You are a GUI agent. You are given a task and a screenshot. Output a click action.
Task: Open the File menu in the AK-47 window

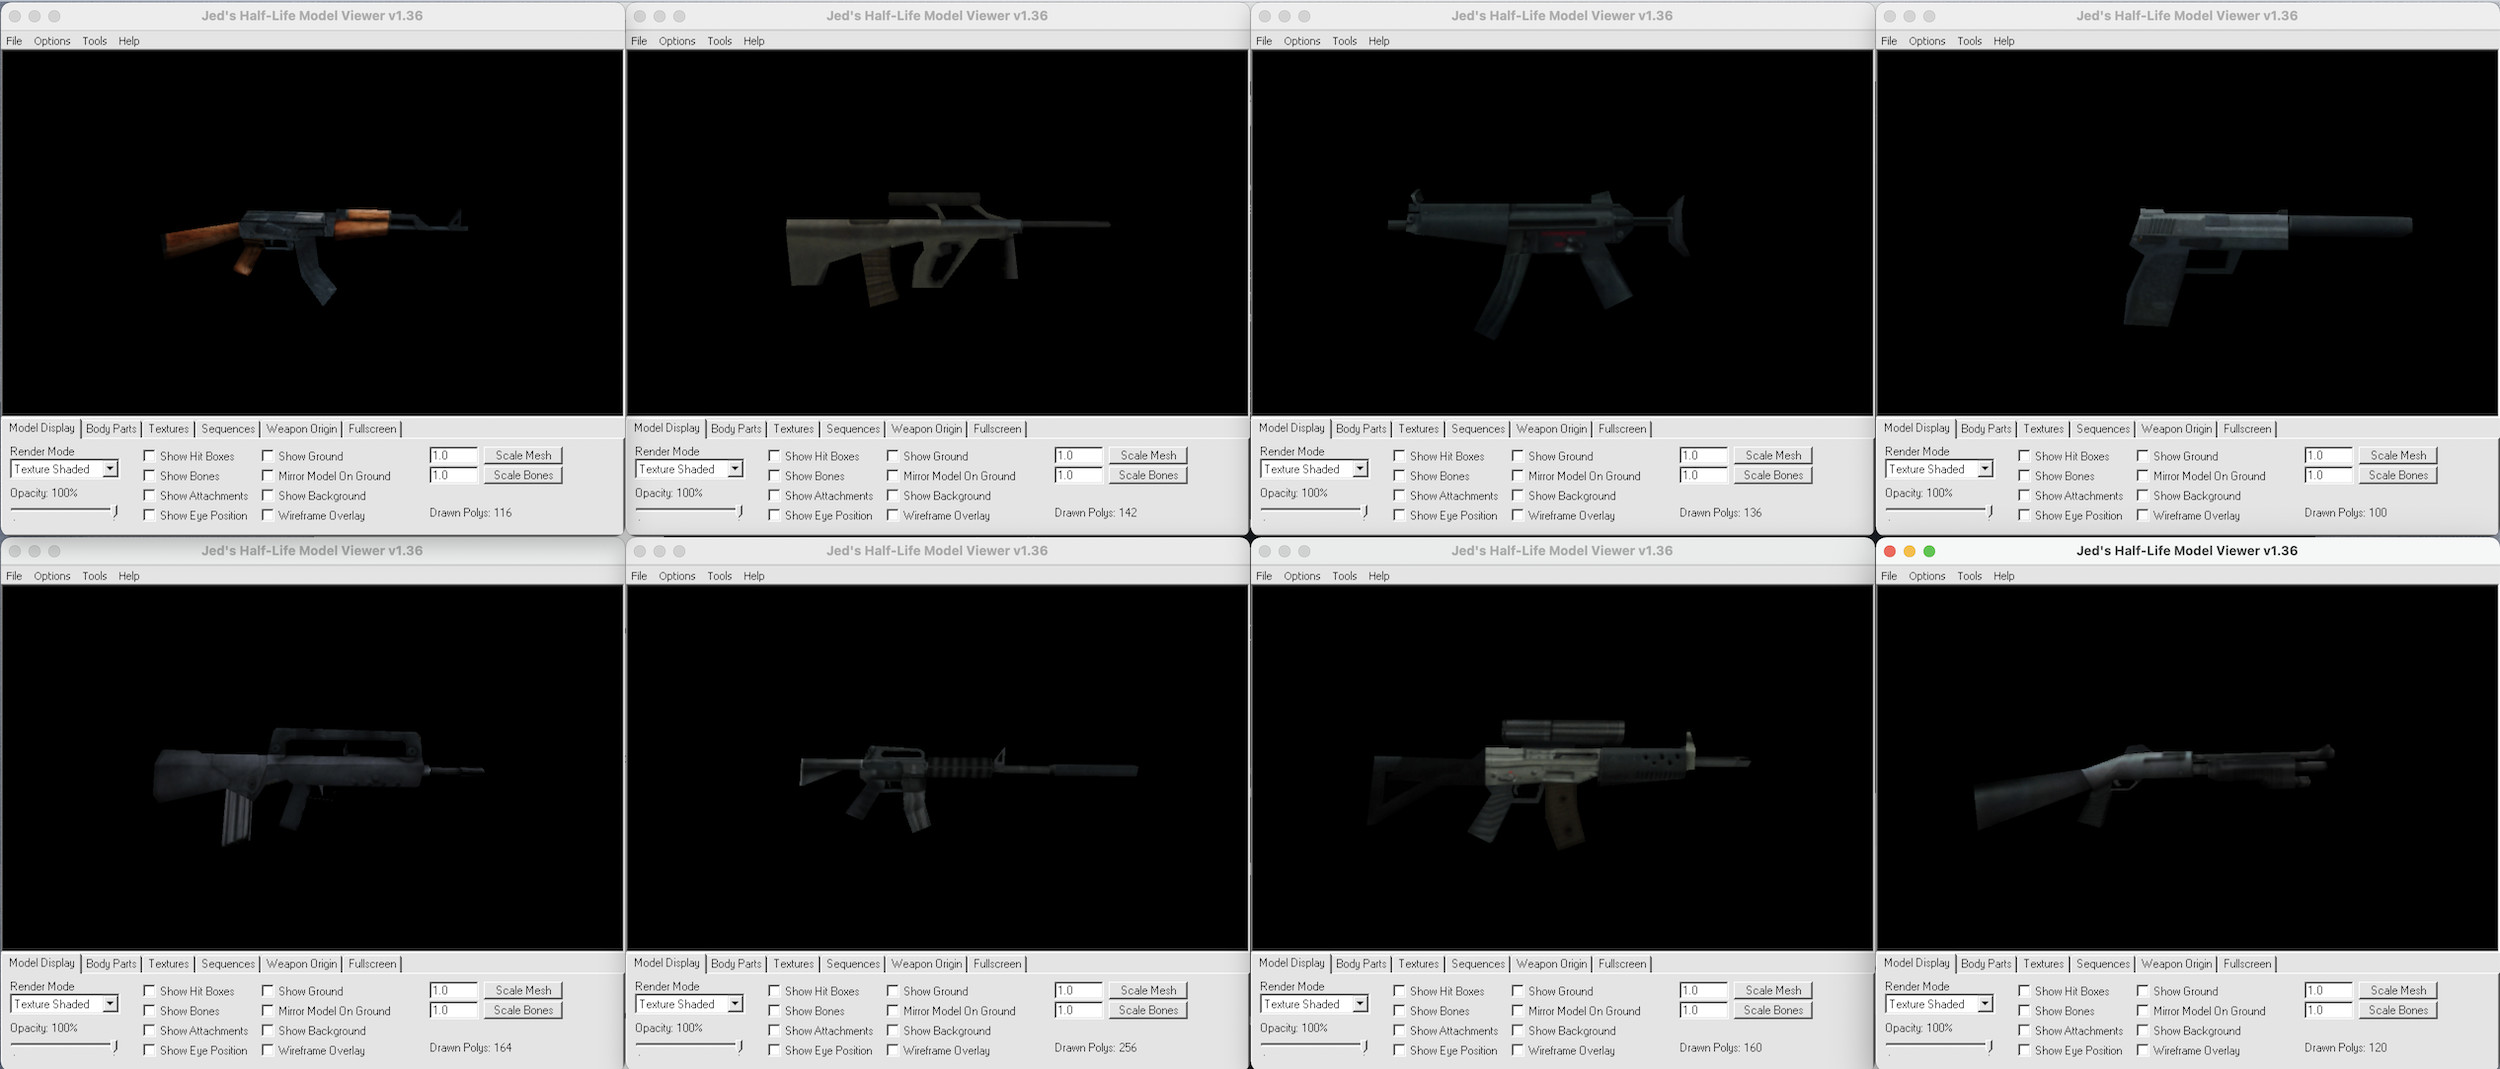coord(14,41)
